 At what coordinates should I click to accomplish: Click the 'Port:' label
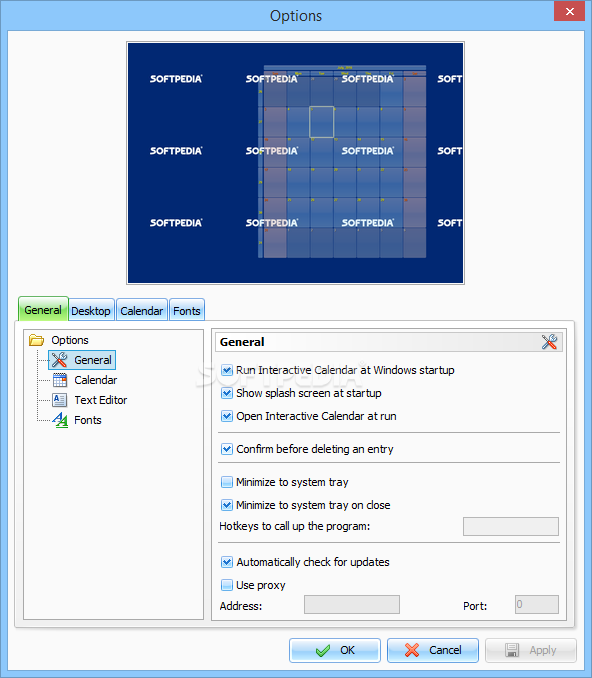click(475, 606)
